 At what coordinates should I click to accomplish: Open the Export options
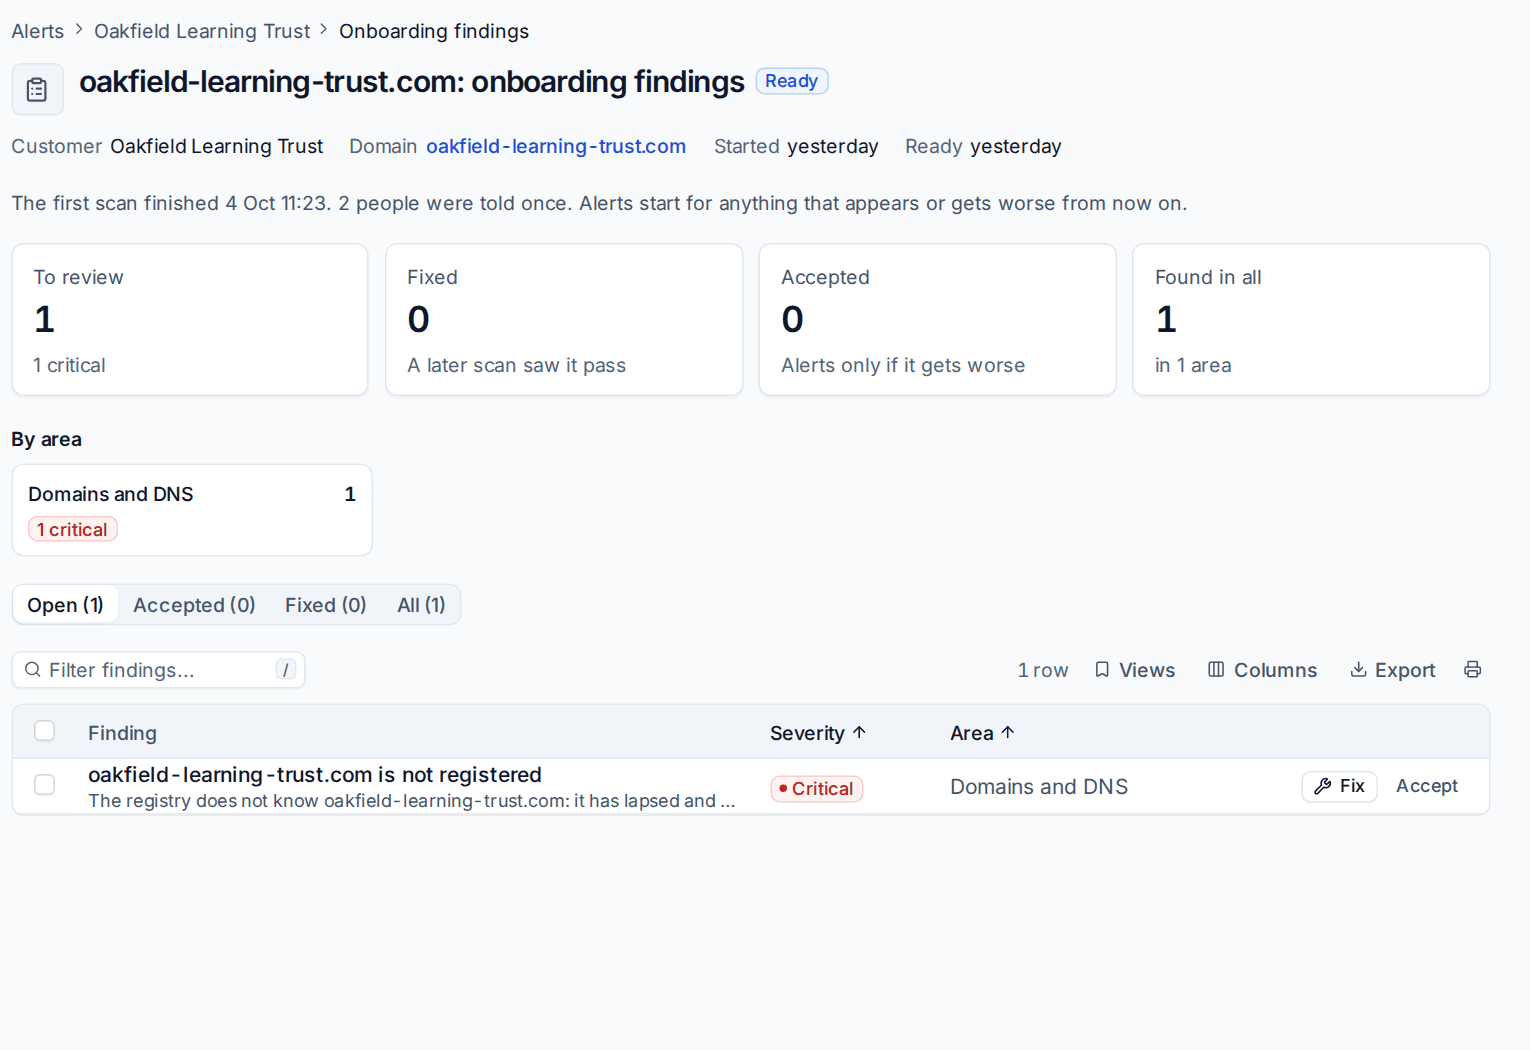pyautogui.click(x=1393, y=670)
